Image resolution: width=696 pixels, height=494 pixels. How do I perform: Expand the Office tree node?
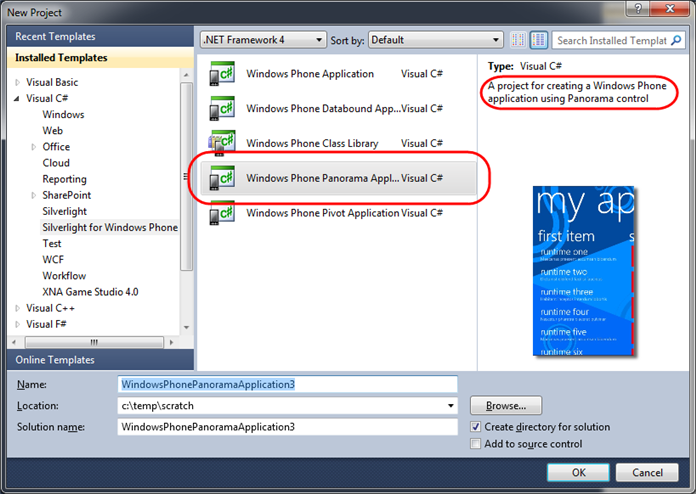[34, 147]
